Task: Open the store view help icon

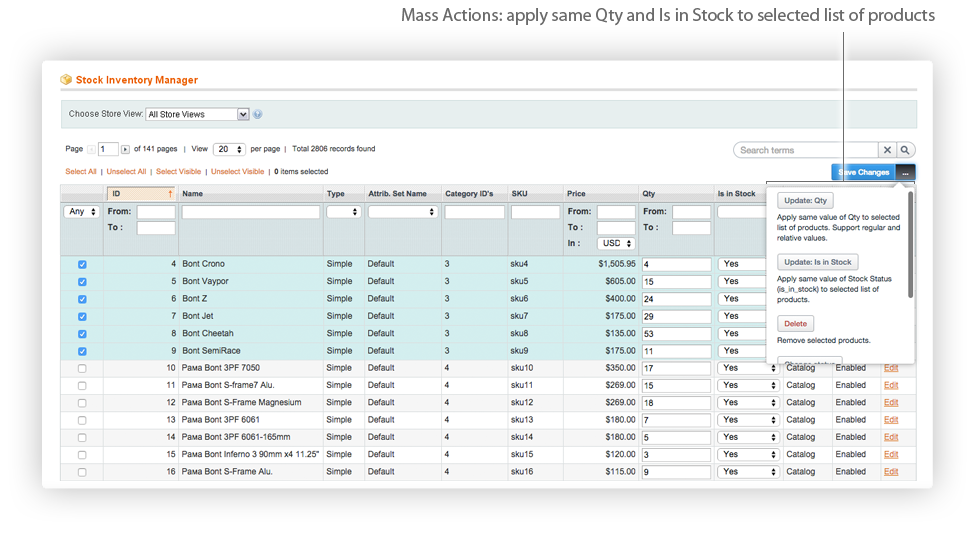Action: click(257, 114)
